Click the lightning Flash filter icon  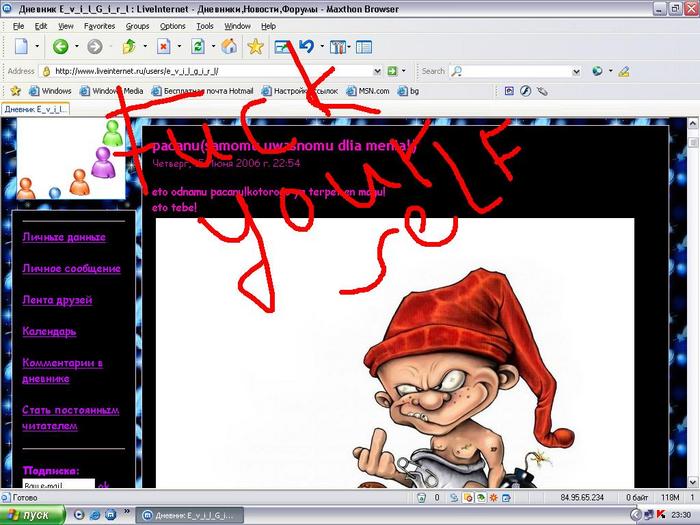coord(525,91)
